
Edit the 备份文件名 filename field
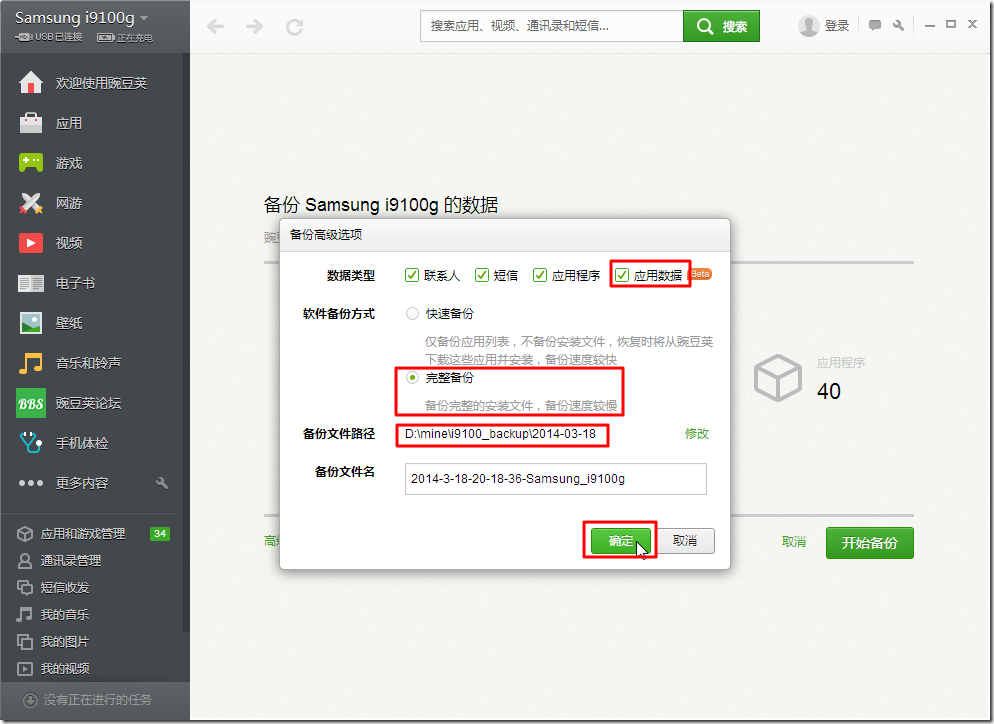click(555, 479)
